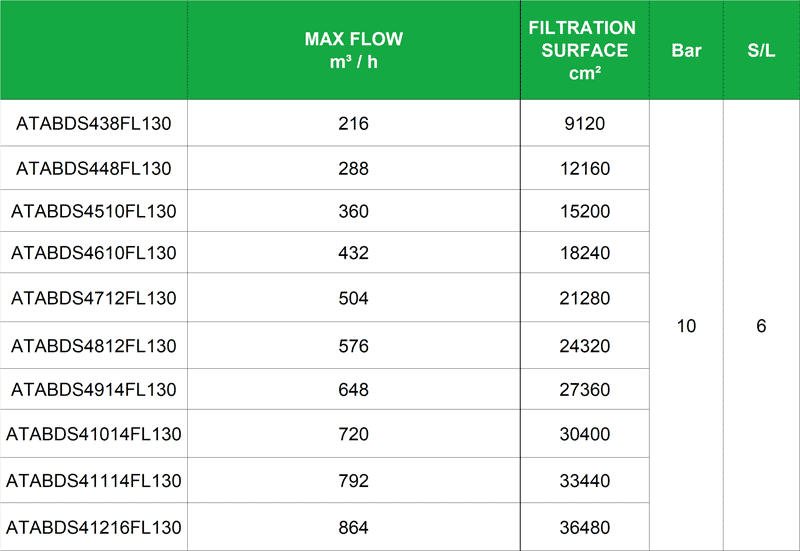Select filtration surface value 9120
Image resolution: width=800 pixels, height=551 pixels.
[x=585, y=123]
